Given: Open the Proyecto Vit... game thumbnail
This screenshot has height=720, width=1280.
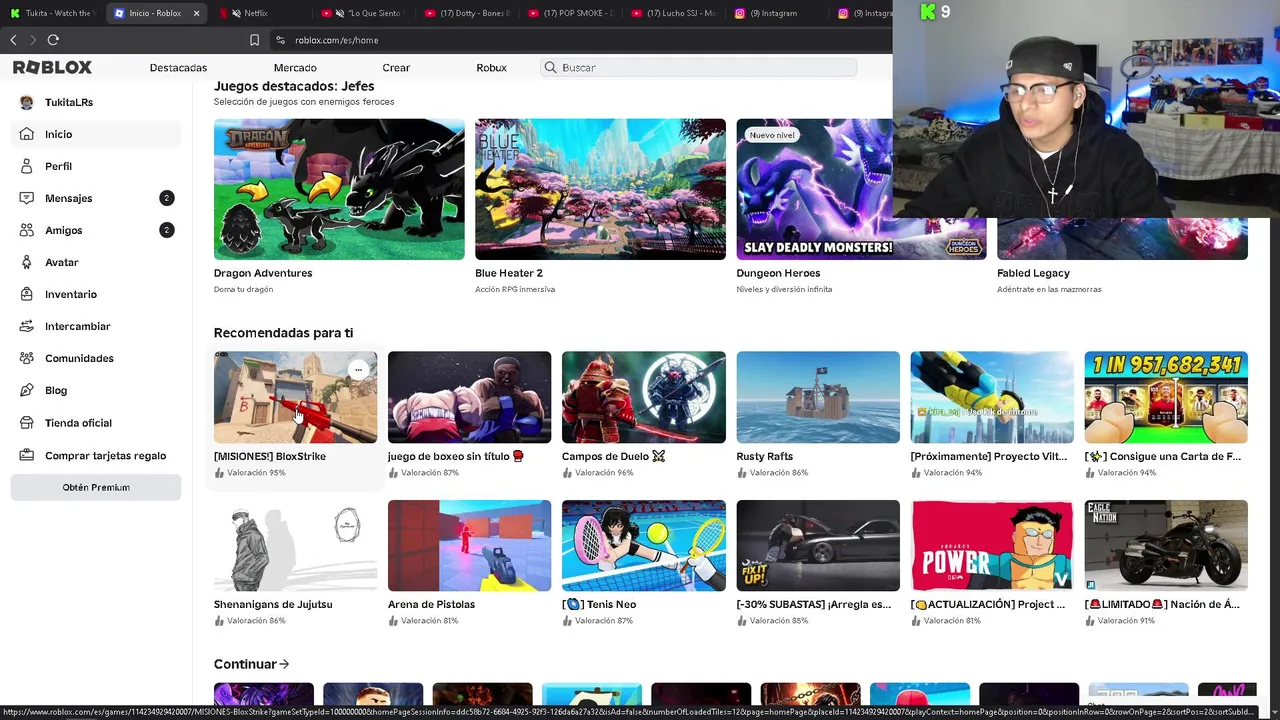Looking at the screenshot, I should tap(992, 397).
